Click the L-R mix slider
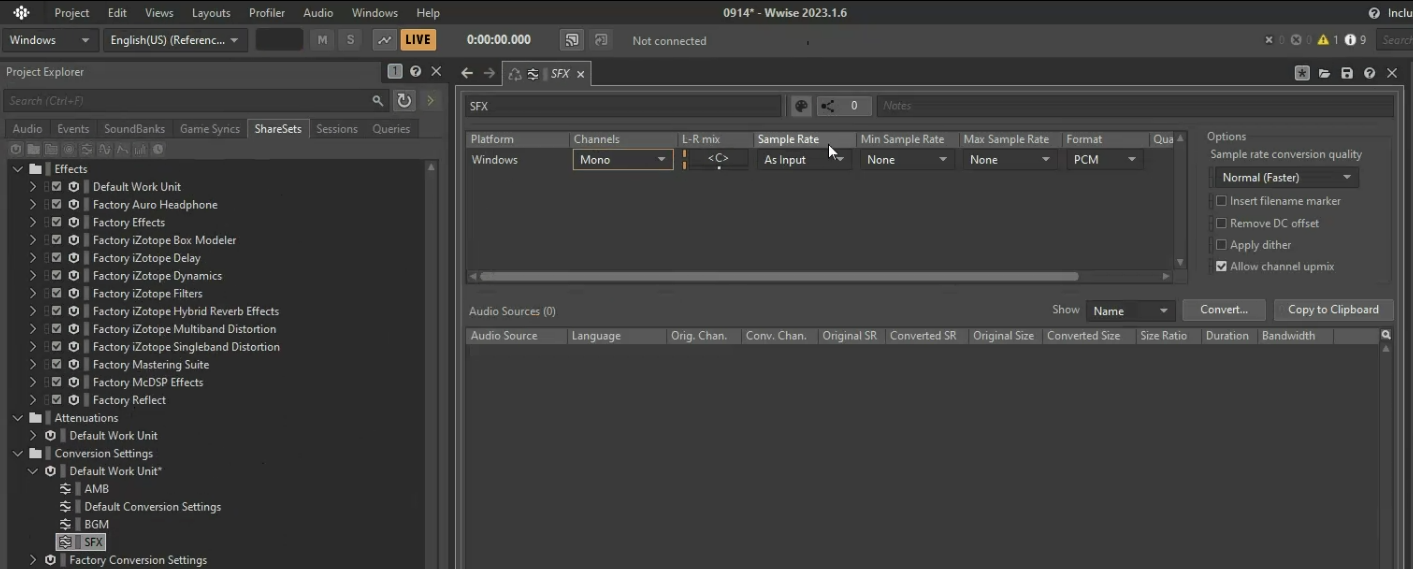 click(x=718, y=159)
